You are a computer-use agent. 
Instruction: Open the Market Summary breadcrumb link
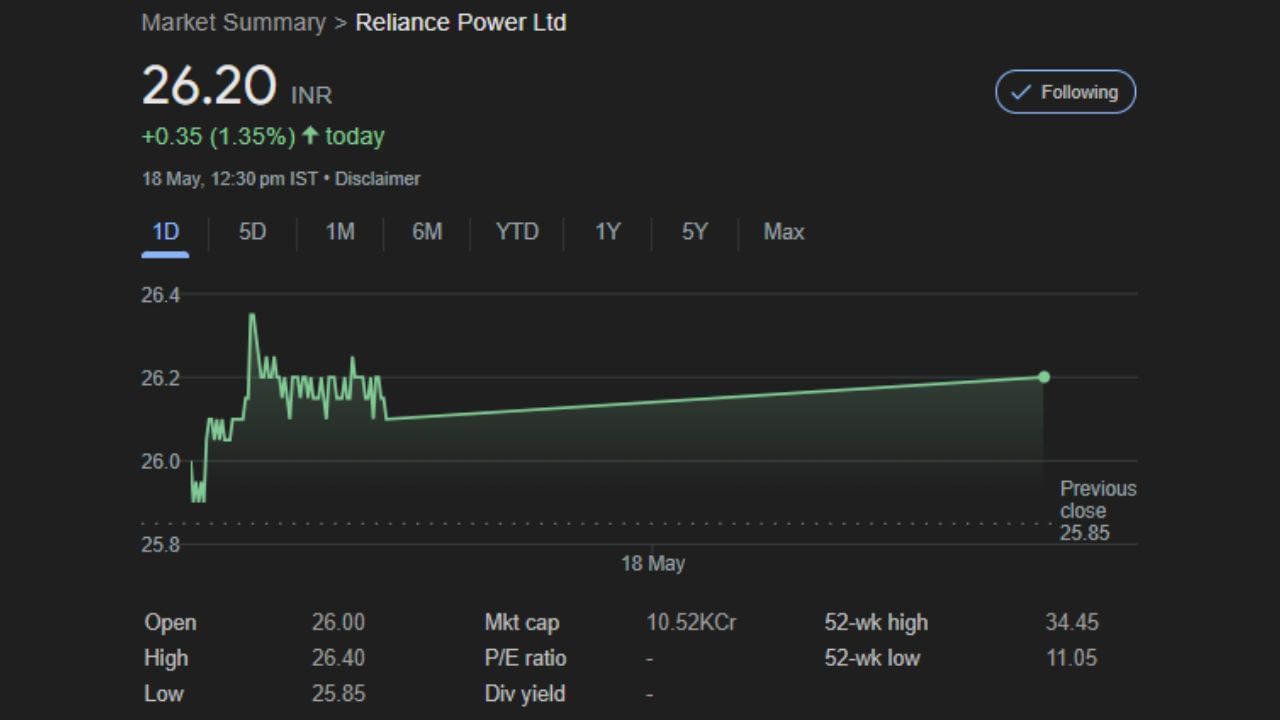click(x=233, y=22)
